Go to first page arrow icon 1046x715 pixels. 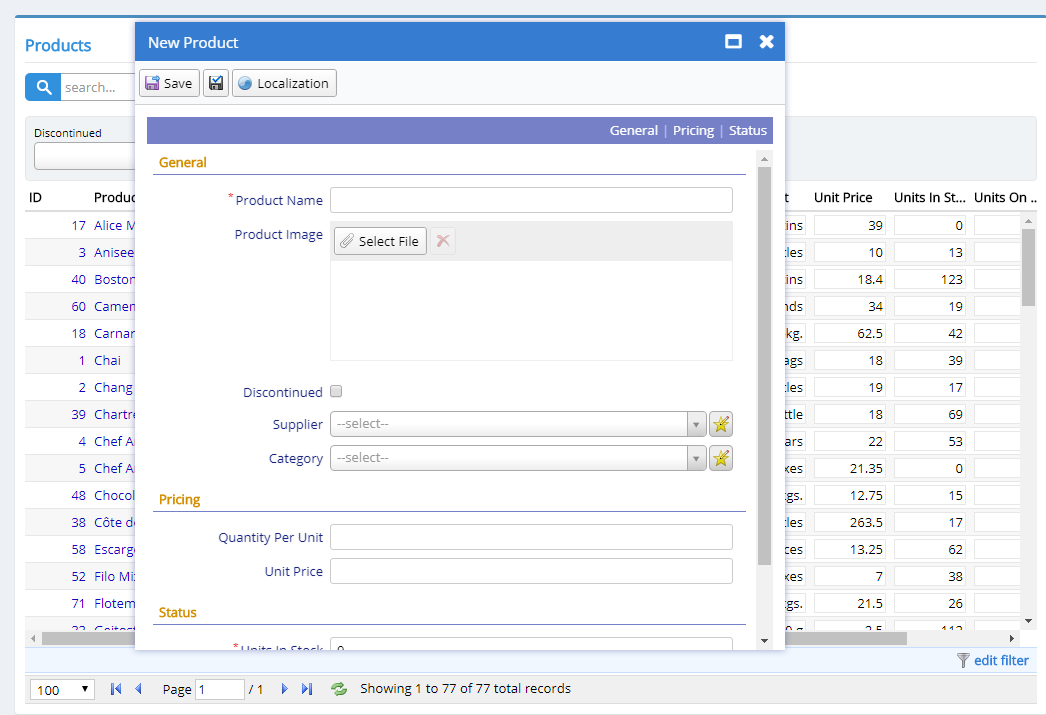[116, 689]
